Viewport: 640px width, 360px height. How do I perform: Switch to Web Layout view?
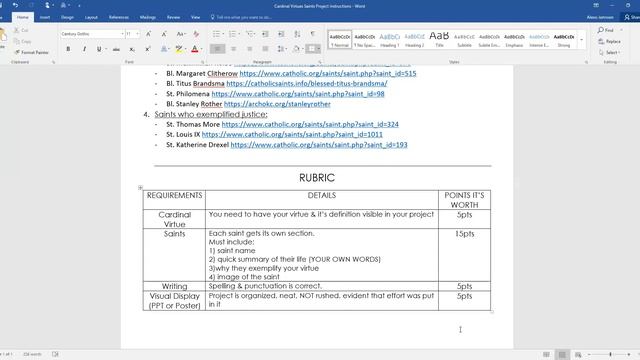pos(578,355)
